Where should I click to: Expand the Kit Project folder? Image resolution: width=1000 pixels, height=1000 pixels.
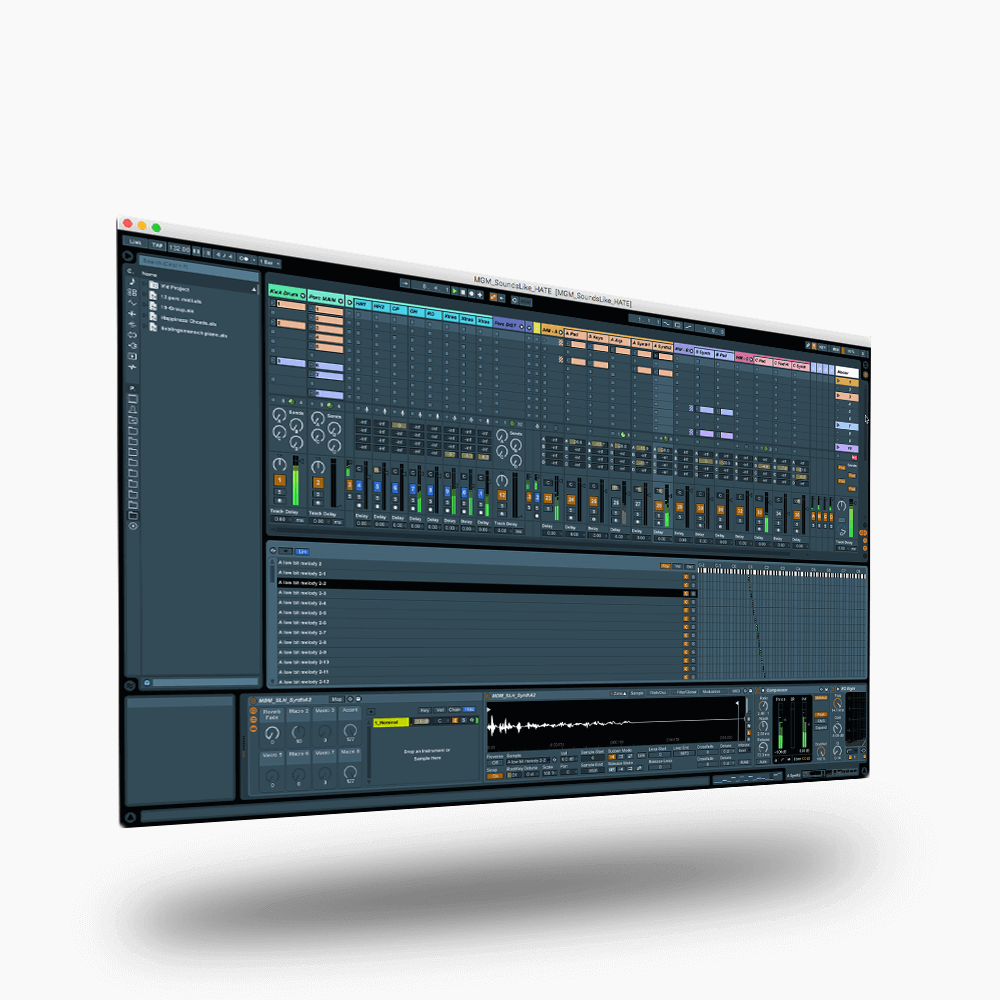pyautogui.click(x=145, y=284)
